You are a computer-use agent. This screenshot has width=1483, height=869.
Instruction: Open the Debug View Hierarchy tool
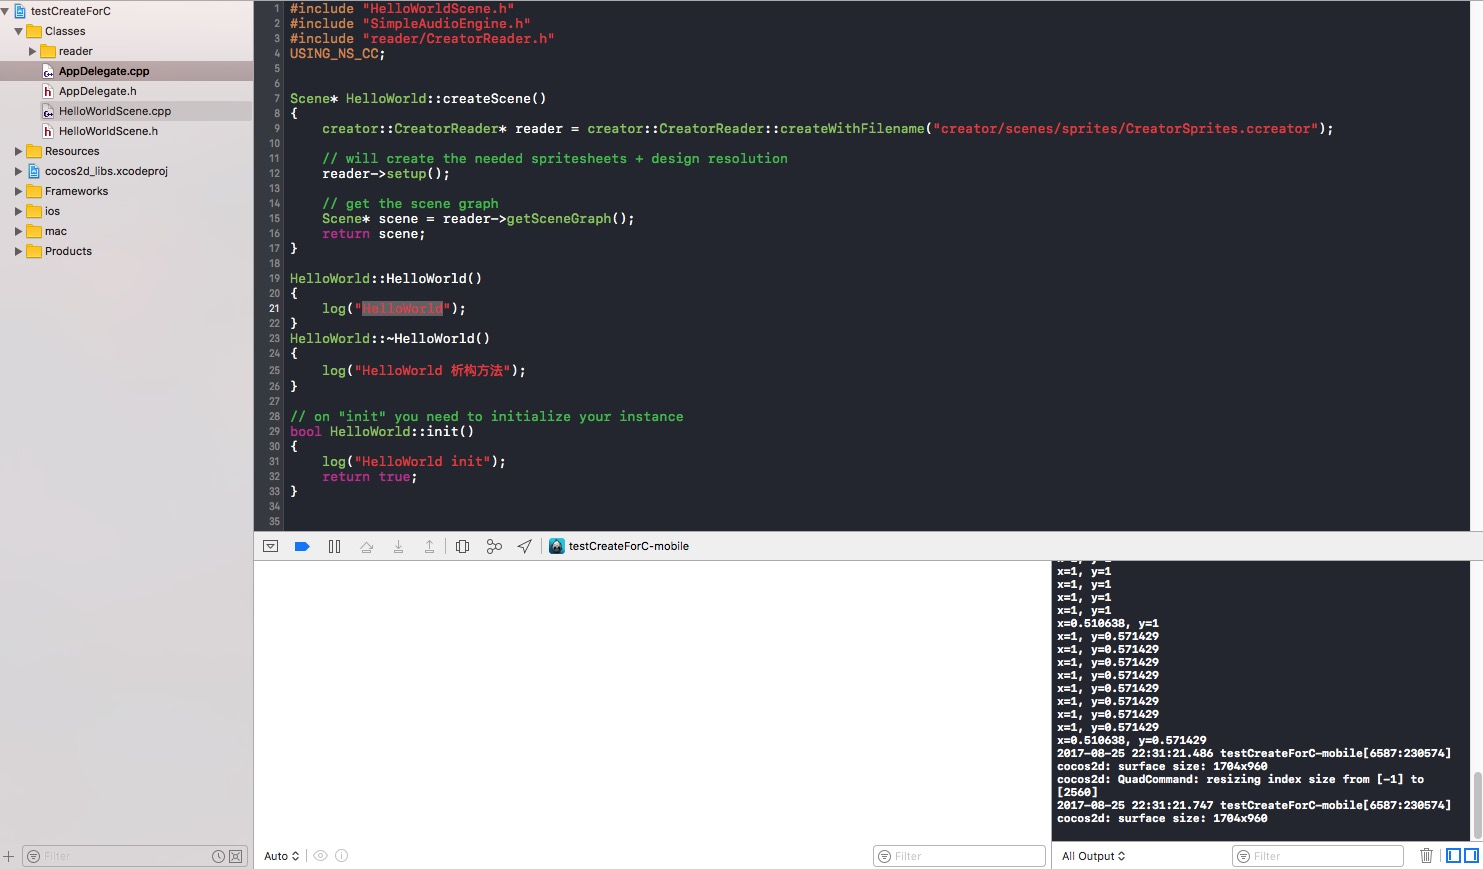pyautogui.click(x=462, y=546)
